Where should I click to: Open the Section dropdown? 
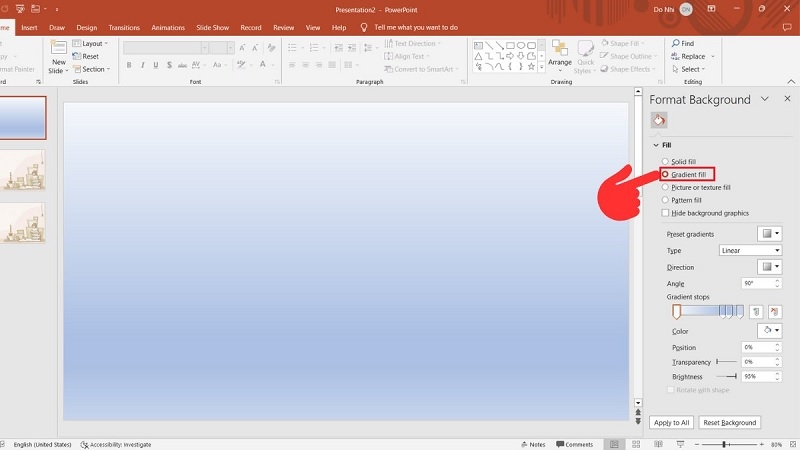91,69
